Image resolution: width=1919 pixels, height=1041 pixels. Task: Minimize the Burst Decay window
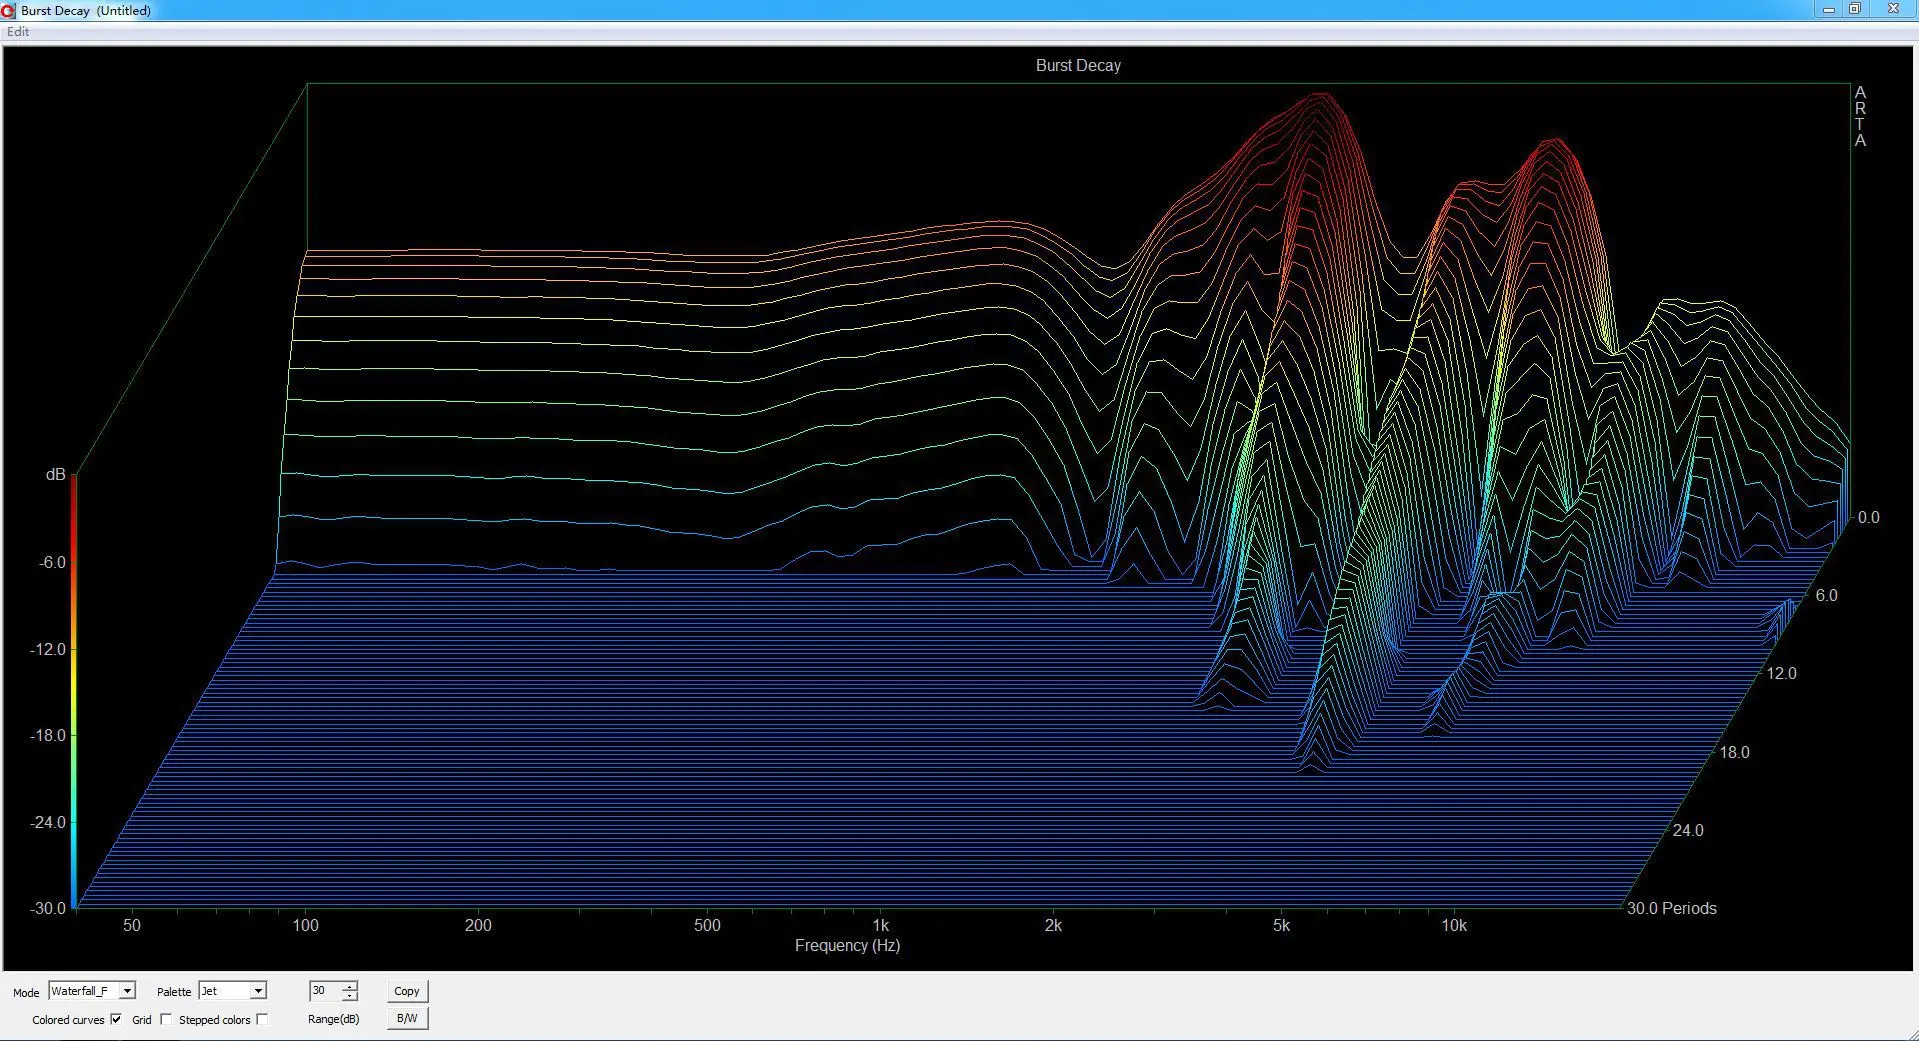click(1829, 9)
